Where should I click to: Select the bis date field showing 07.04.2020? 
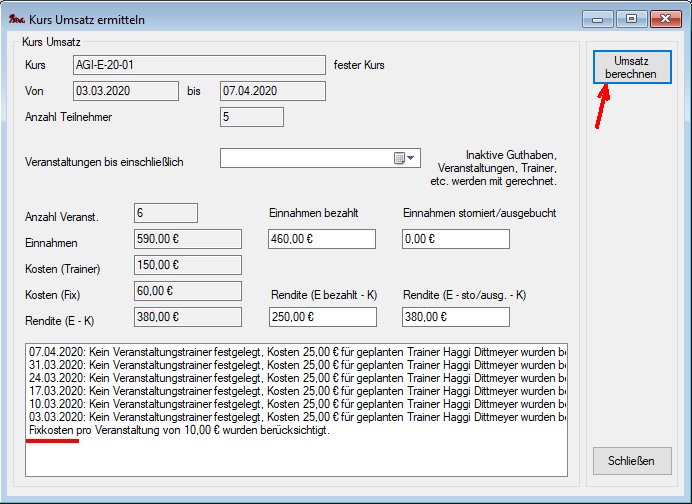[272, 91]
